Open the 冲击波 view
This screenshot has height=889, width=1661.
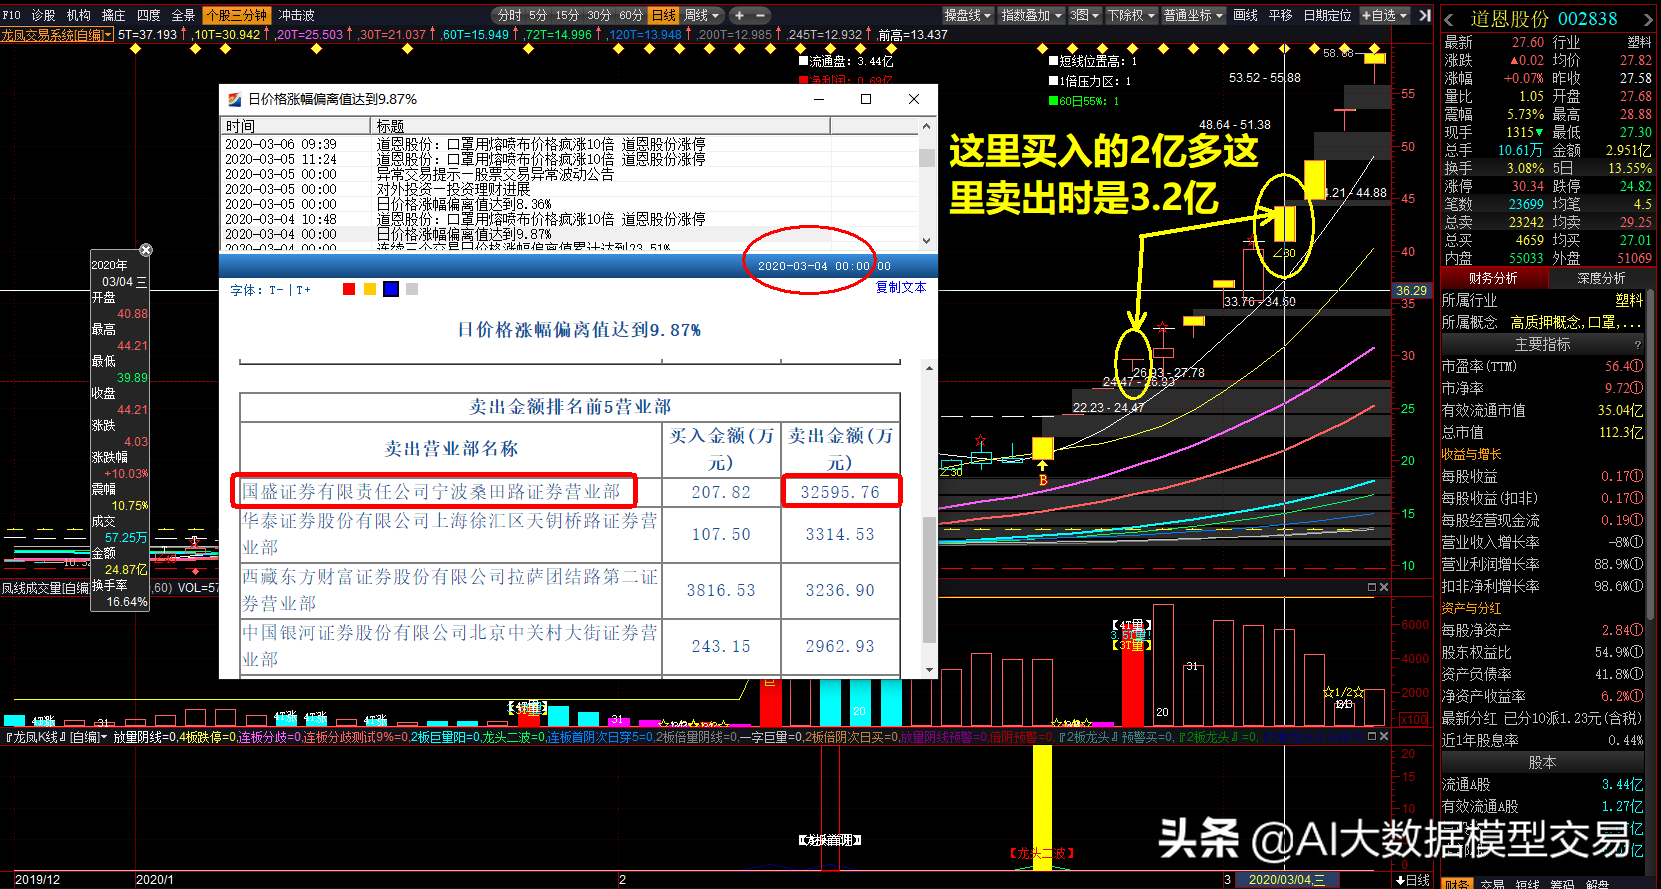pos(296,15)
